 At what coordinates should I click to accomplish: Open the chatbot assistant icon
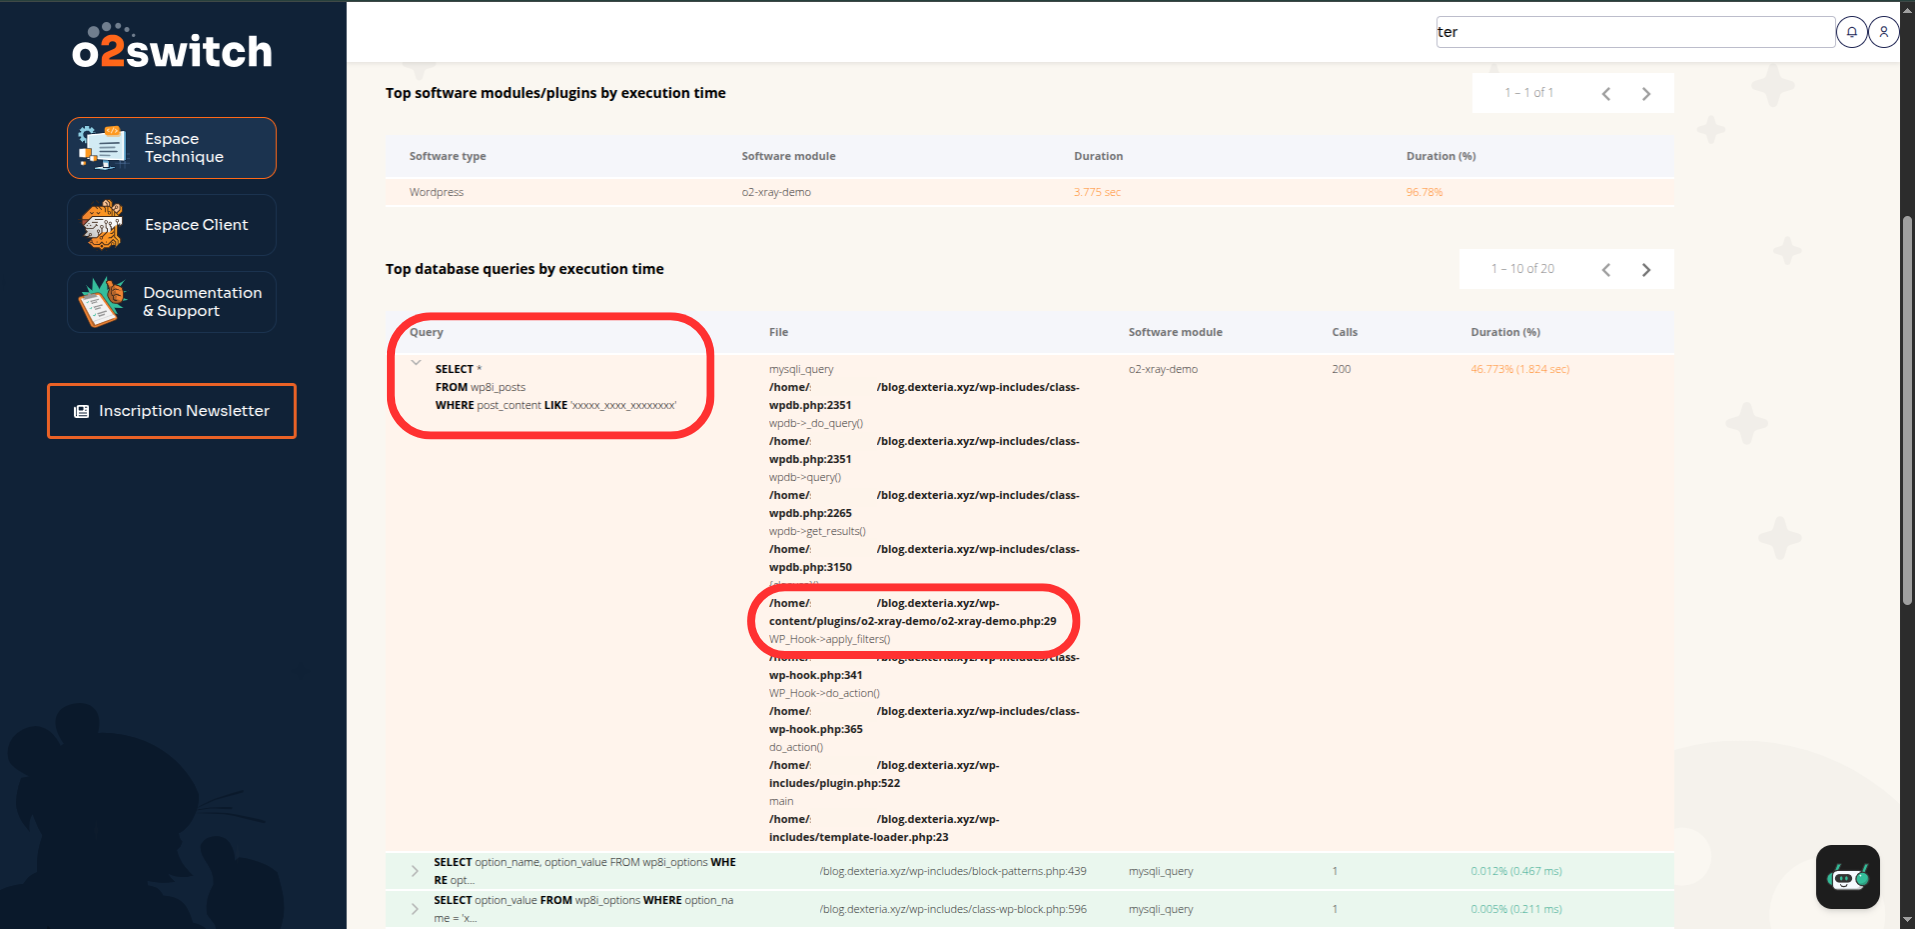pyautogui.click(x=1848, y=877)
